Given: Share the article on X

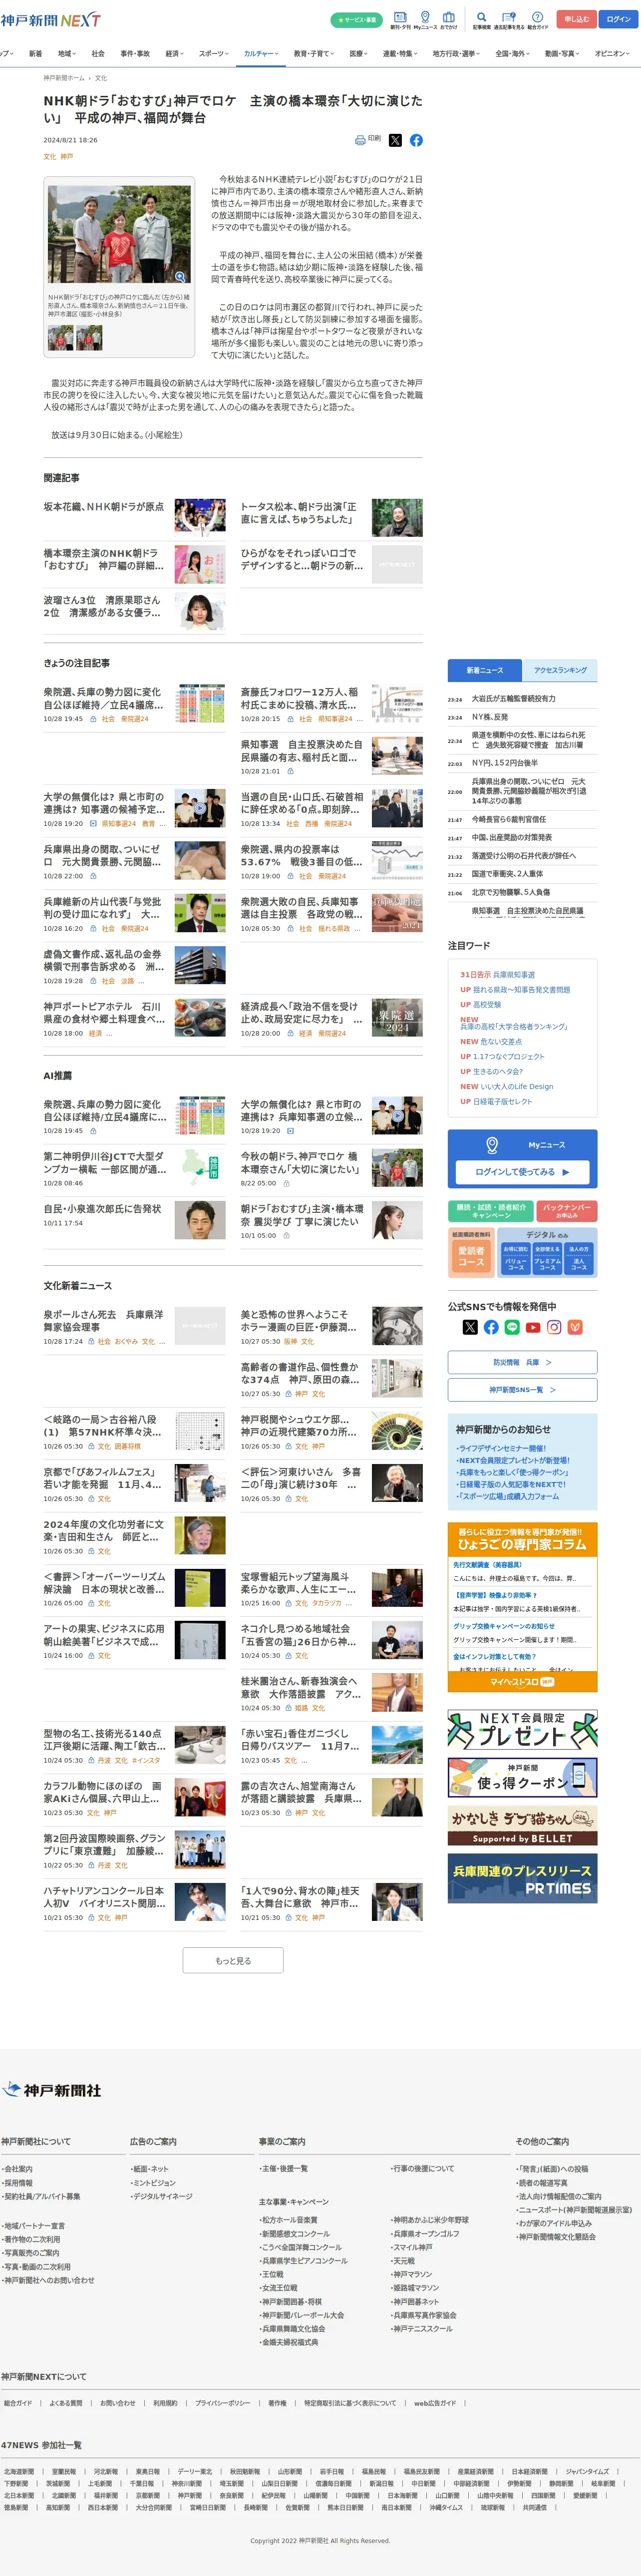Looking at the screenshot, I should tap(395, 140).
